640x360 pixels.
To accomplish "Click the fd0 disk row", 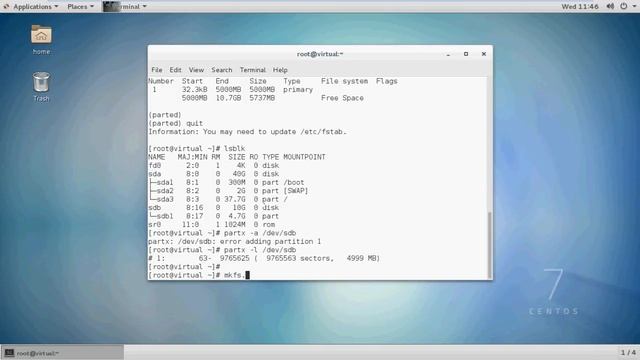I will 214,165.
